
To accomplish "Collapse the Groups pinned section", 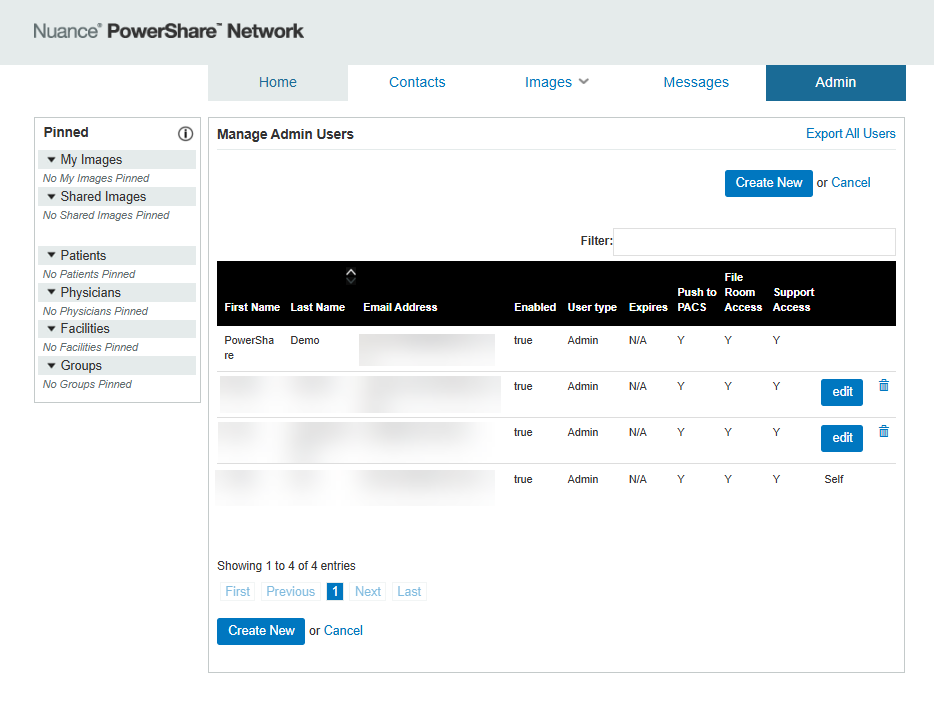I will point(117,366).
